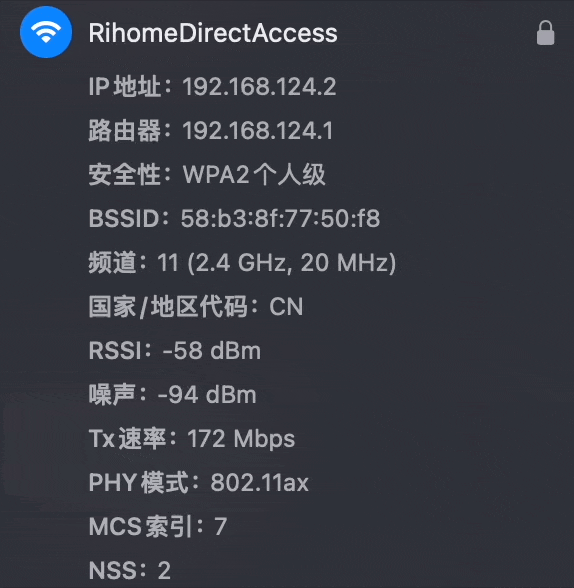Click the lock icon beside the network
Screen dimensions: 574x588
coord(545,33)
